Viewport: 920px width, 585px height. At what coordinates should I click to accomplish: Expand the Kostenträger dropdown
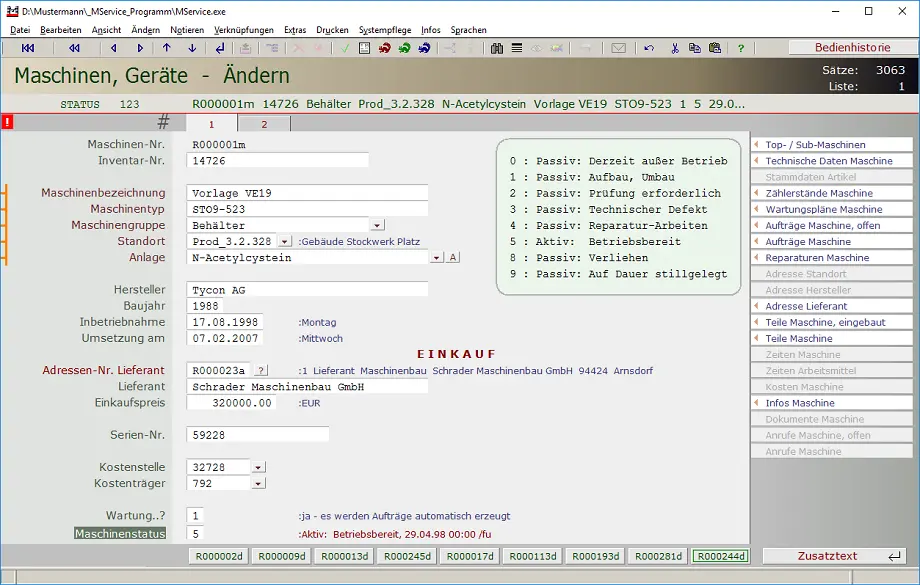click(x=258, y=484)
